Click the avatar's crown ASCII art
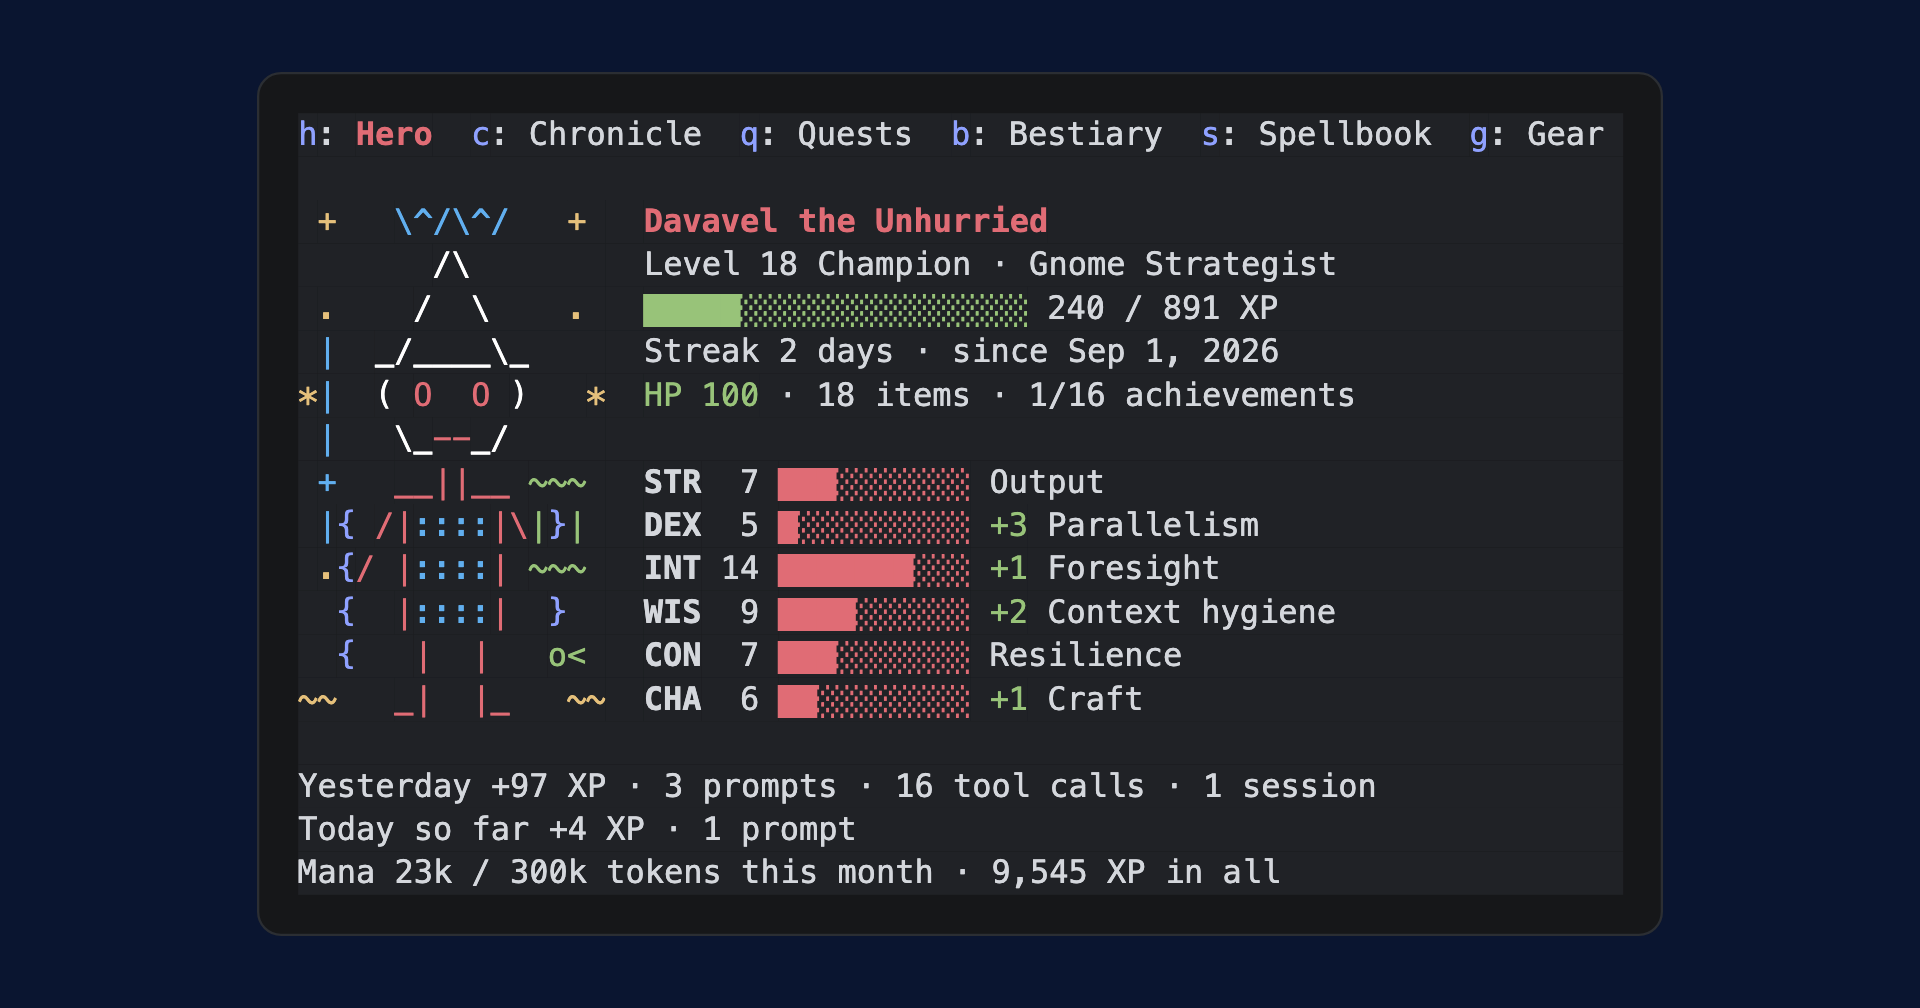Viewport: 1920px width, 1008px height. click(452, 221)
